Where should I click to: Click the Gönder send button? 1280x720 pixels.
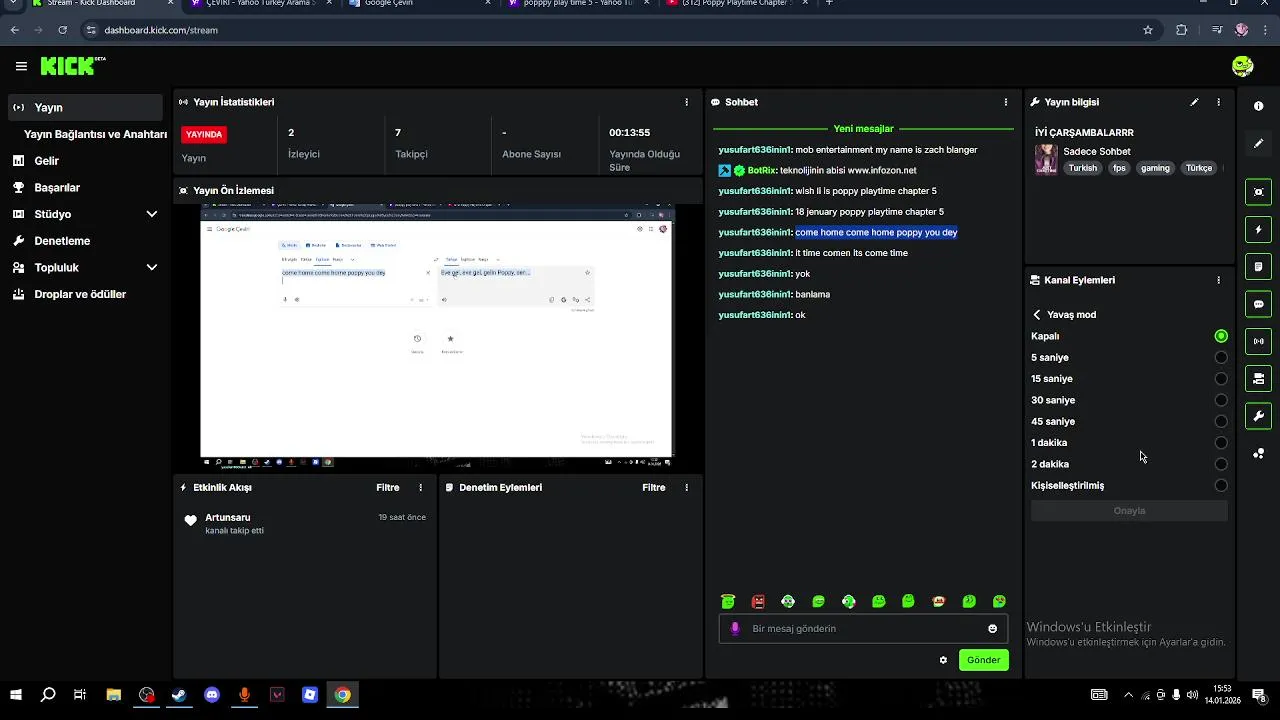[983, 660]
